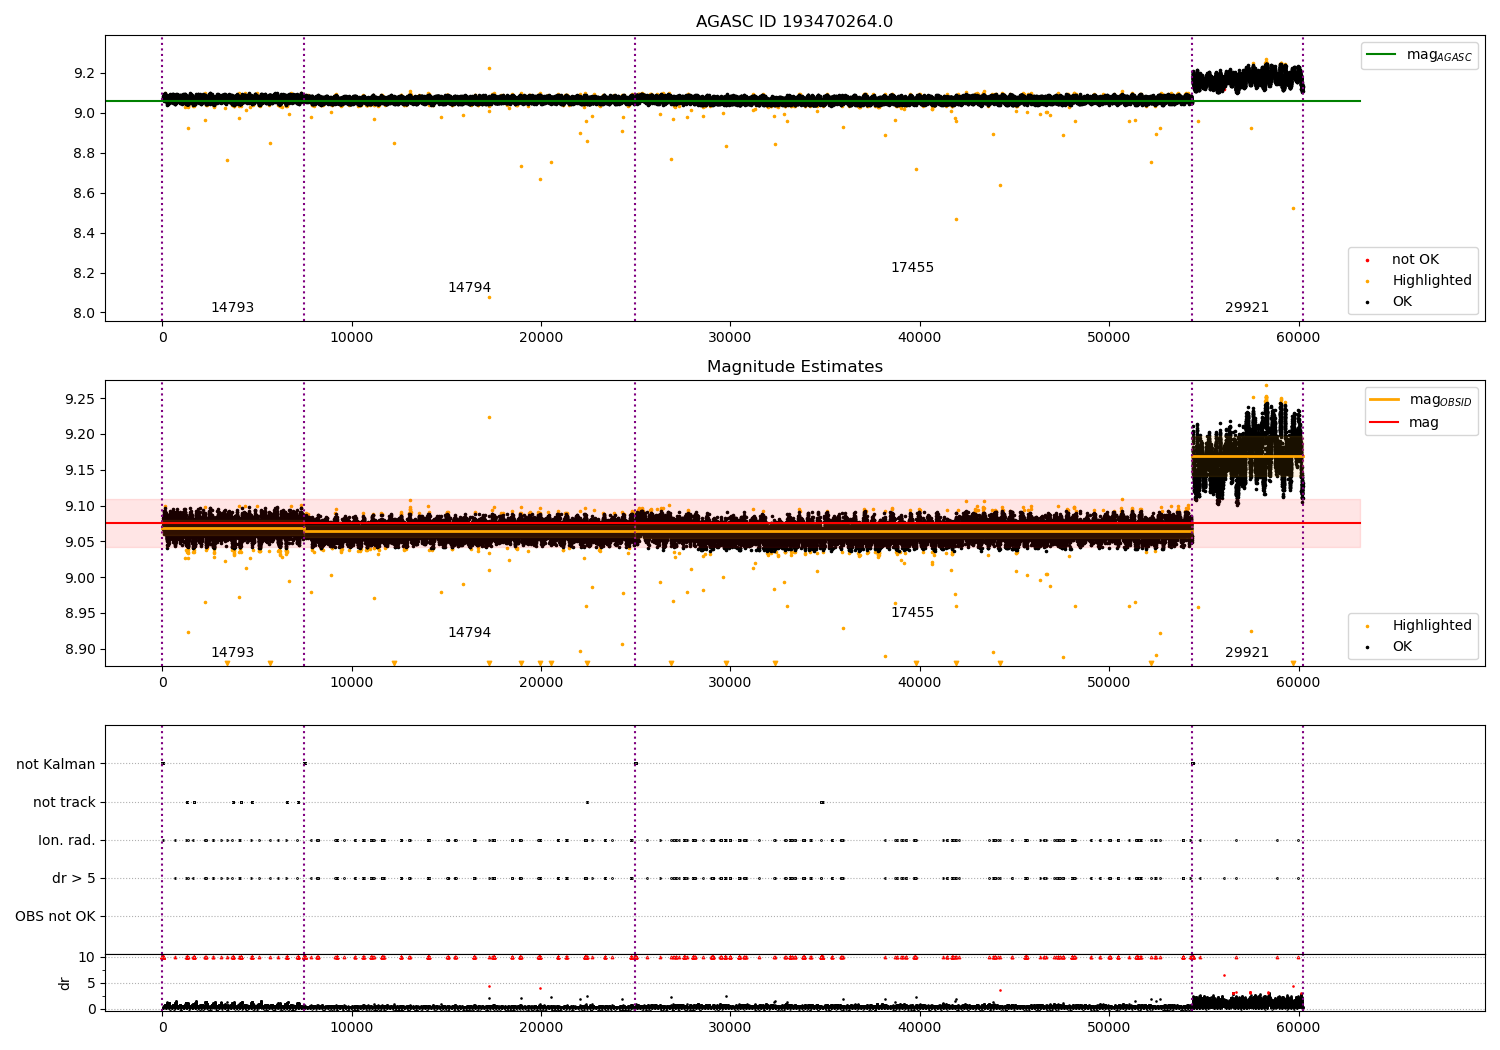Click the 9.15 y-axis tick label
Image resolution: width=1500 pixels, height=1050 pixels.
pyautogui.click(x=81, y=471)
